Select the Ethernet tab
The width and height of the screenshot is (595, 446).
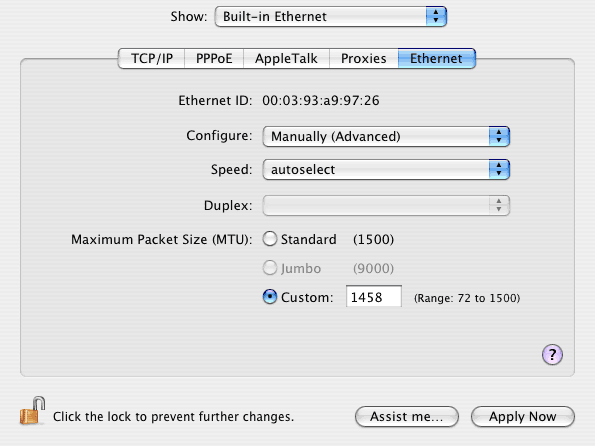click(436, 58)
